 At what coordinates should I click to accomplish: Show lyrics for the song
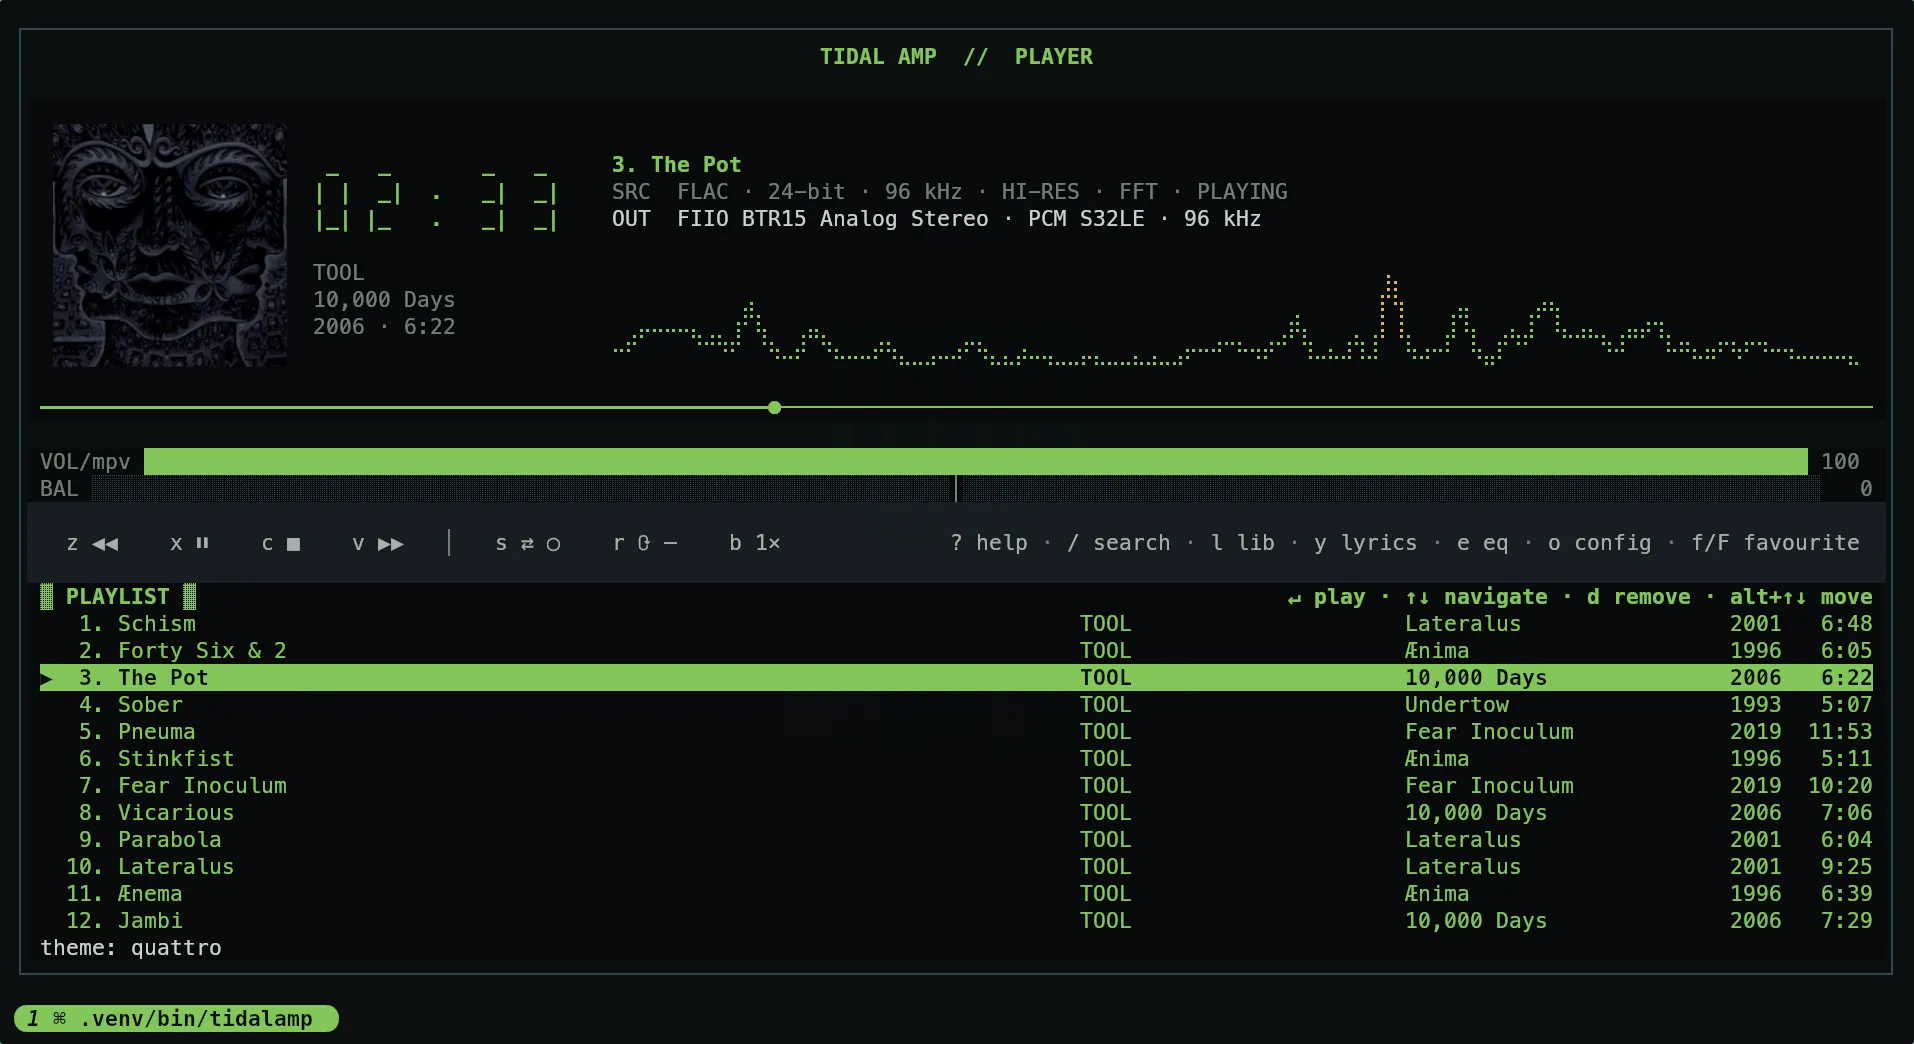coord(1366,543)
